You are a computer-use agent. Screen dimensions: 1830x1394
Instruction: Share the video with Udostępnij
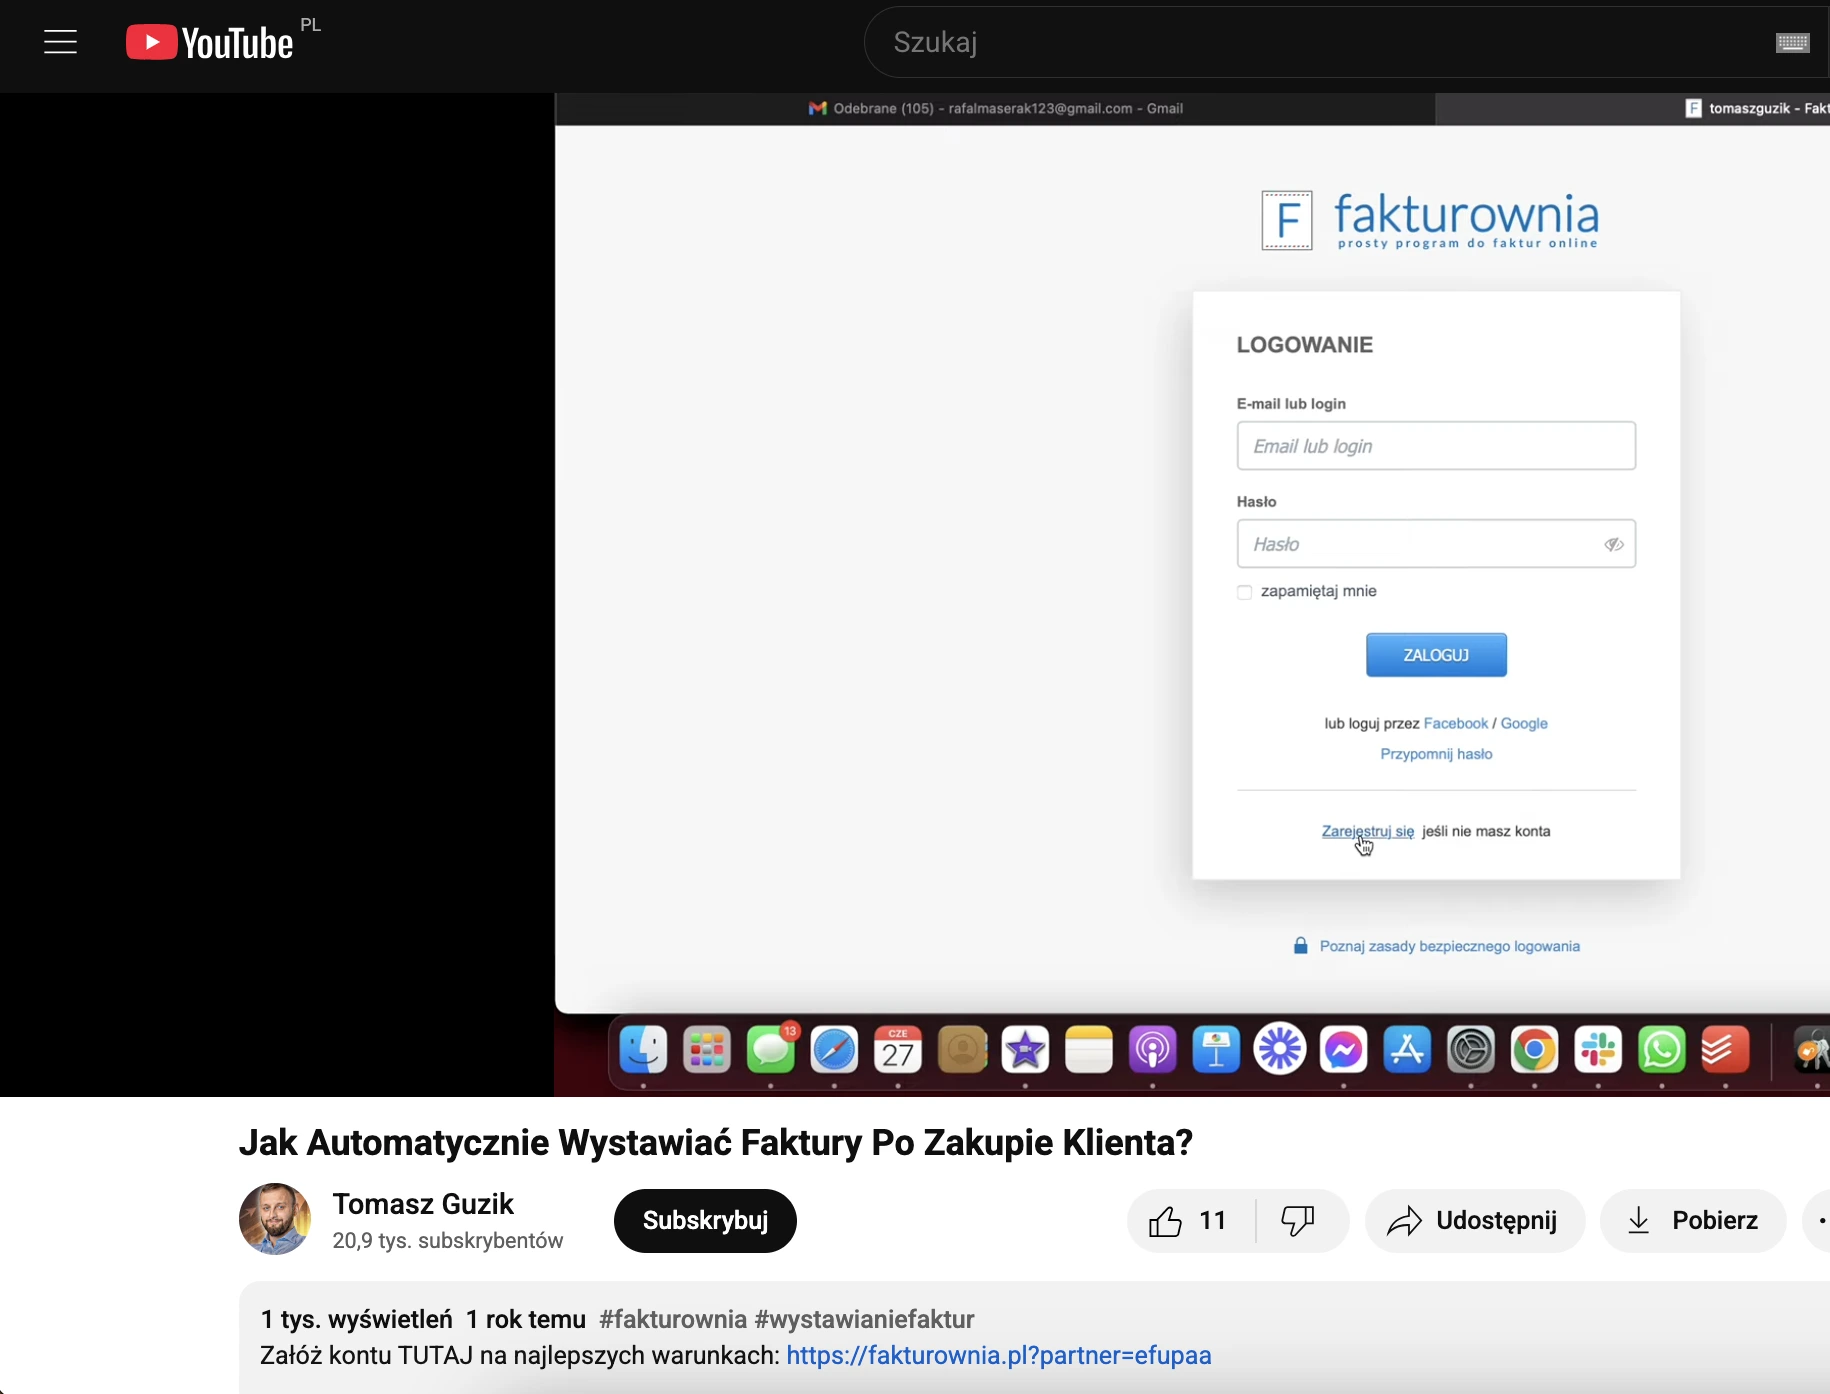coord(1475,1221)
